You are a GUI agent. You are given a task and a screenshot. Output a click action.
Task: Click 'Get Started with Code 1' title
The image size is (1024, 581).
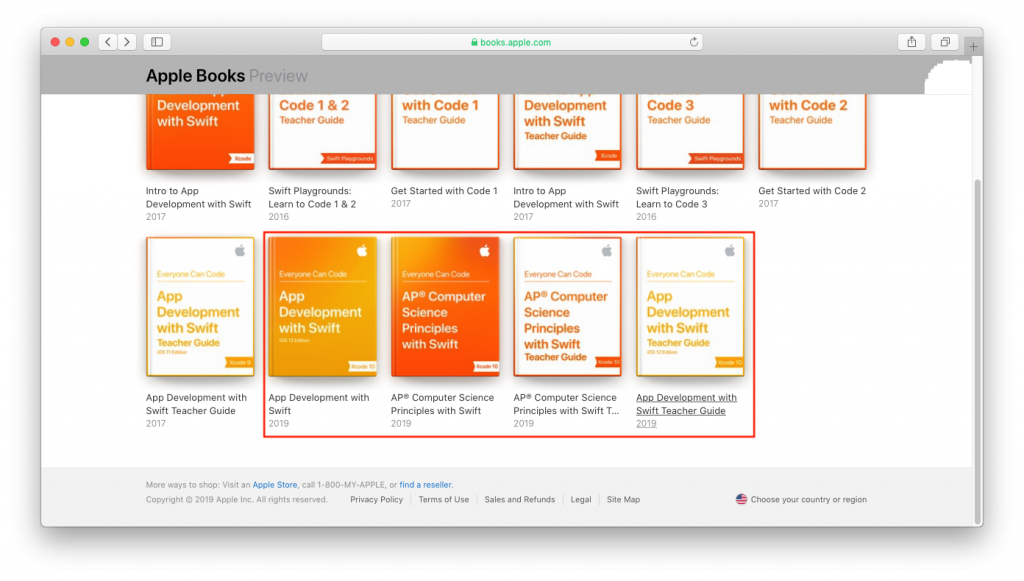(444, 191)
